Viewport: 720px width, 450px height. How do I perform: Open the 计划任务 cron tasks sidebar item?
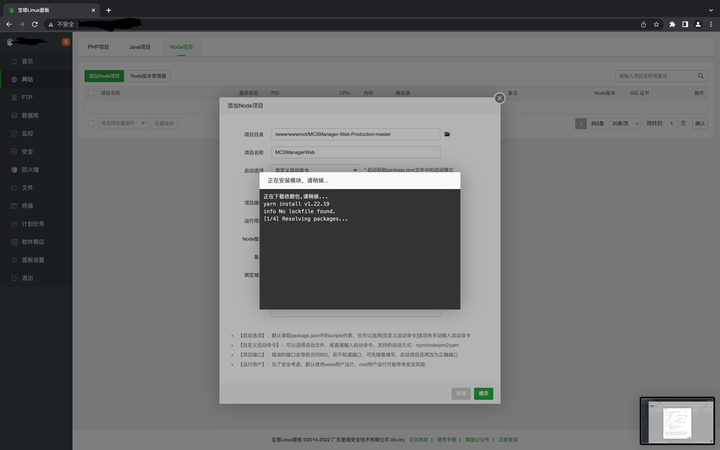(36, 224)
